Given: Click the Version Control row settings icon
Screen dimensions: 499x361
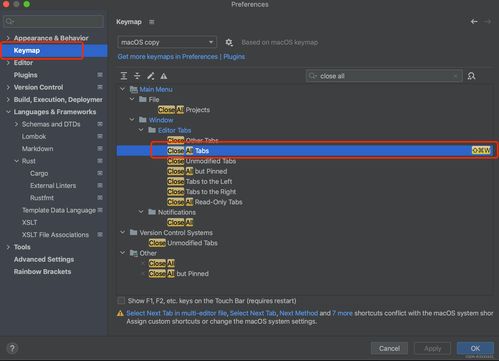Looking at the screenshot, I should coord(100,87).
